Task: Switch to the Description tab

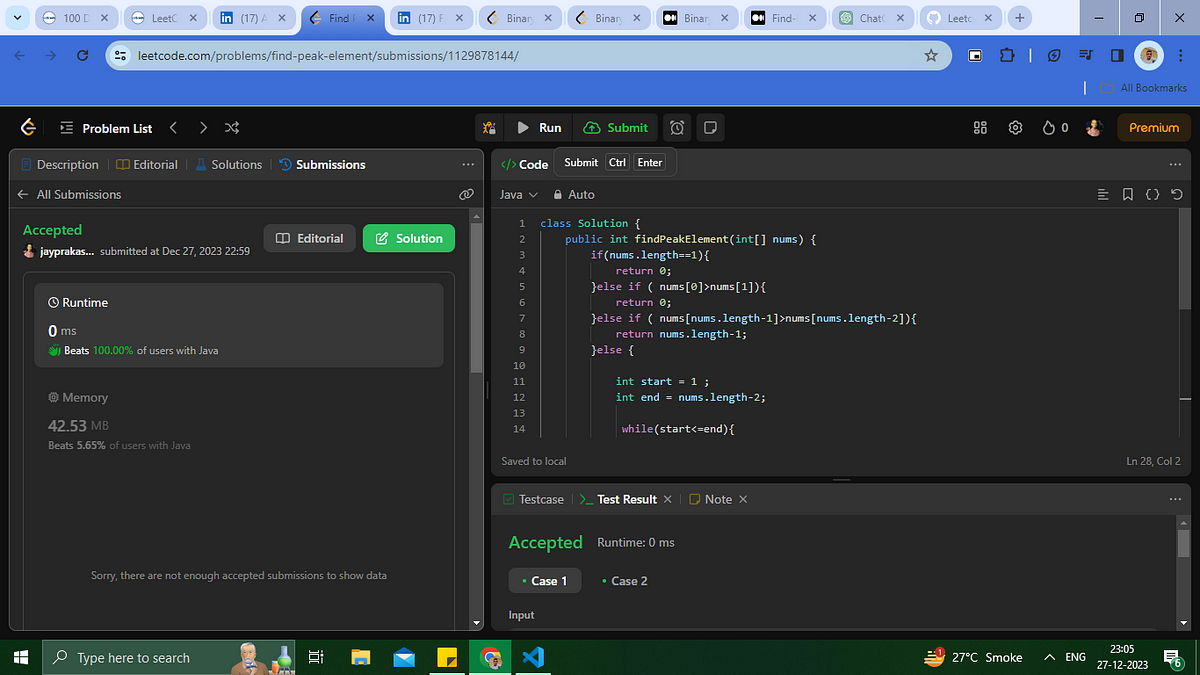Action: pyautogui.click(x=60, y=164)
